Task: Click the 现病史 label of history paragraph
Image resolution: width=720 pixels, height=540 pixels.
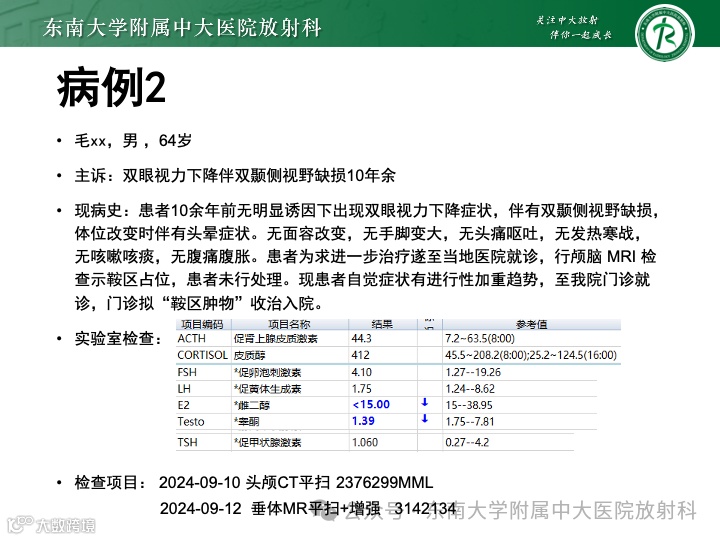Action: 98,211
